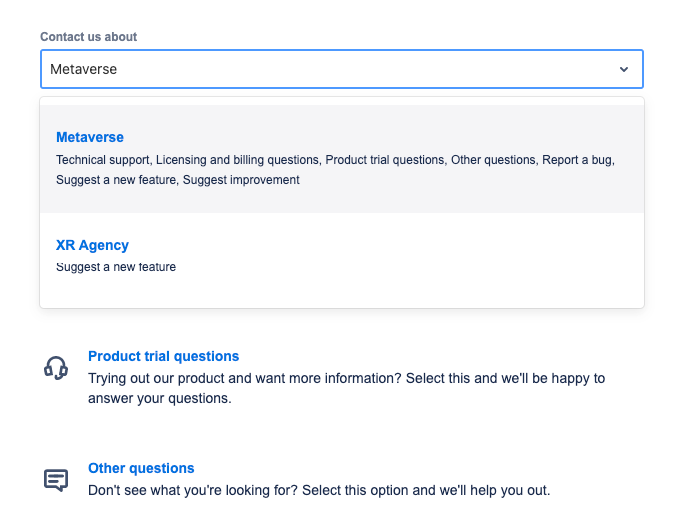Screen dimensions: 684x518
Task: Click 'Suggest improvement' text in Metaverse option
Action: pos(241,180)
